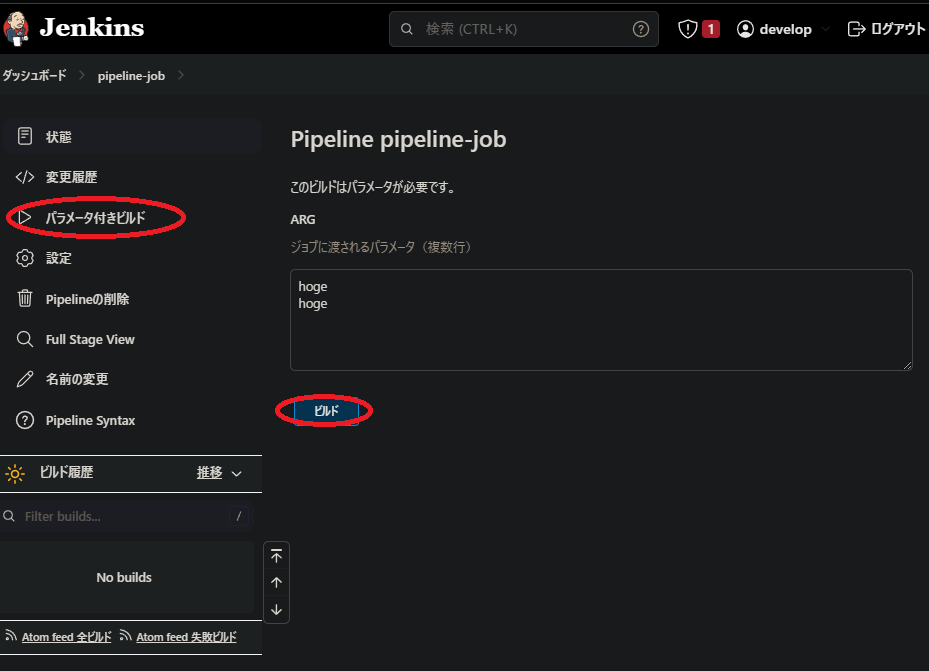Open 変更履歴 via its code icon
Screen dimensions: 929x671
22,177
